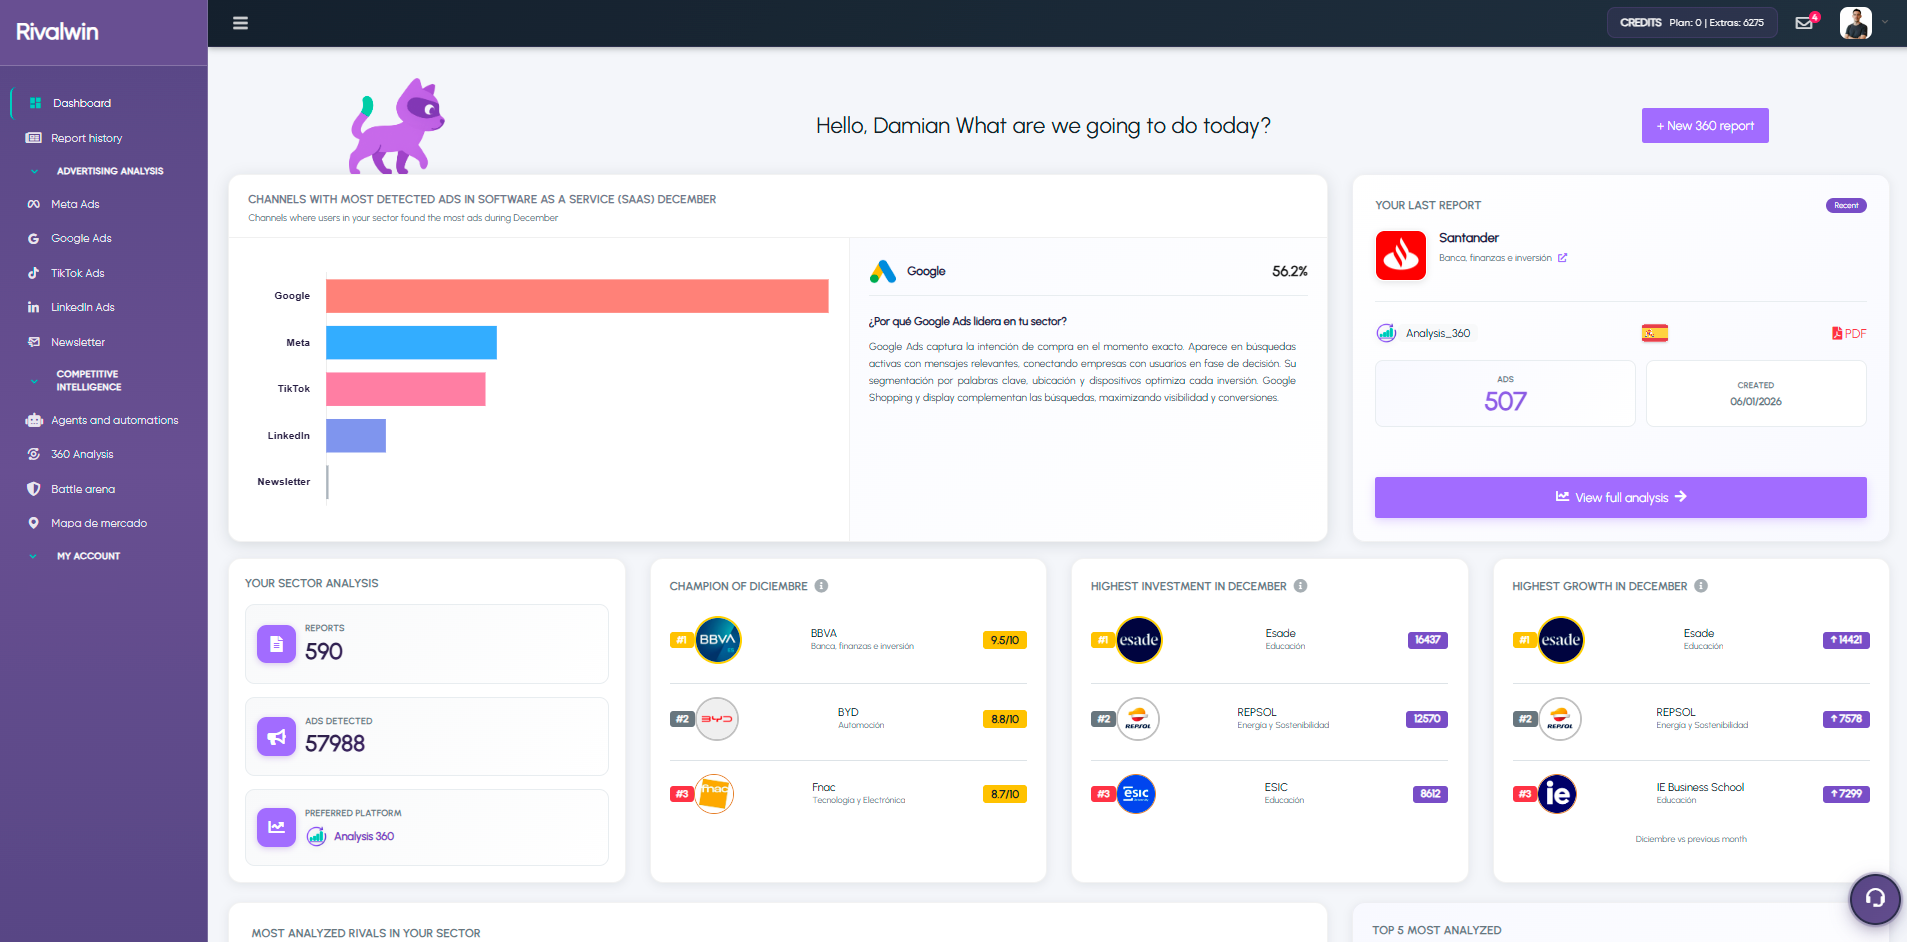Click the Spain flag icon
The image size is (1907, 942).
point(1655,333)
